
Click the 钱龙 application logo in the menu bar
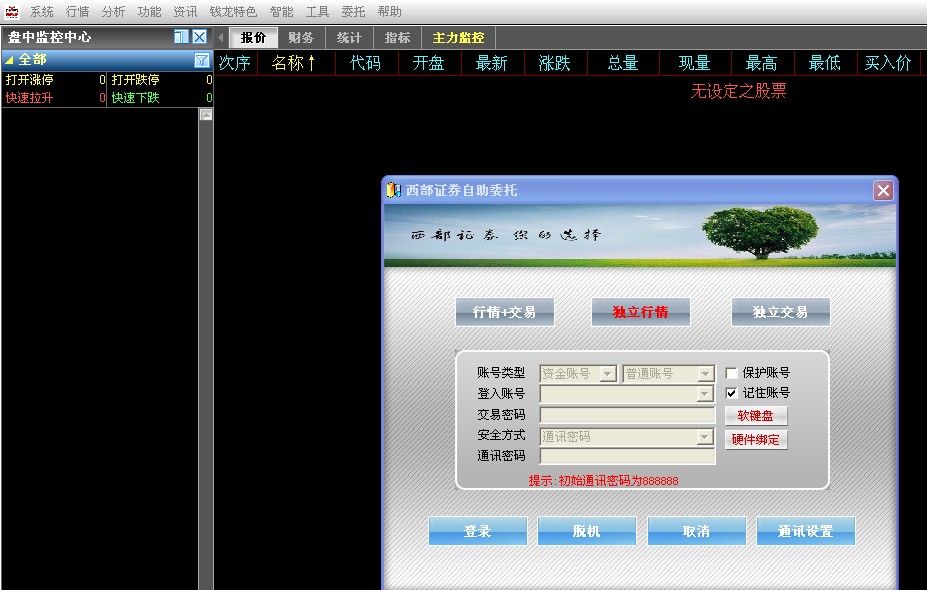point(10,10)
